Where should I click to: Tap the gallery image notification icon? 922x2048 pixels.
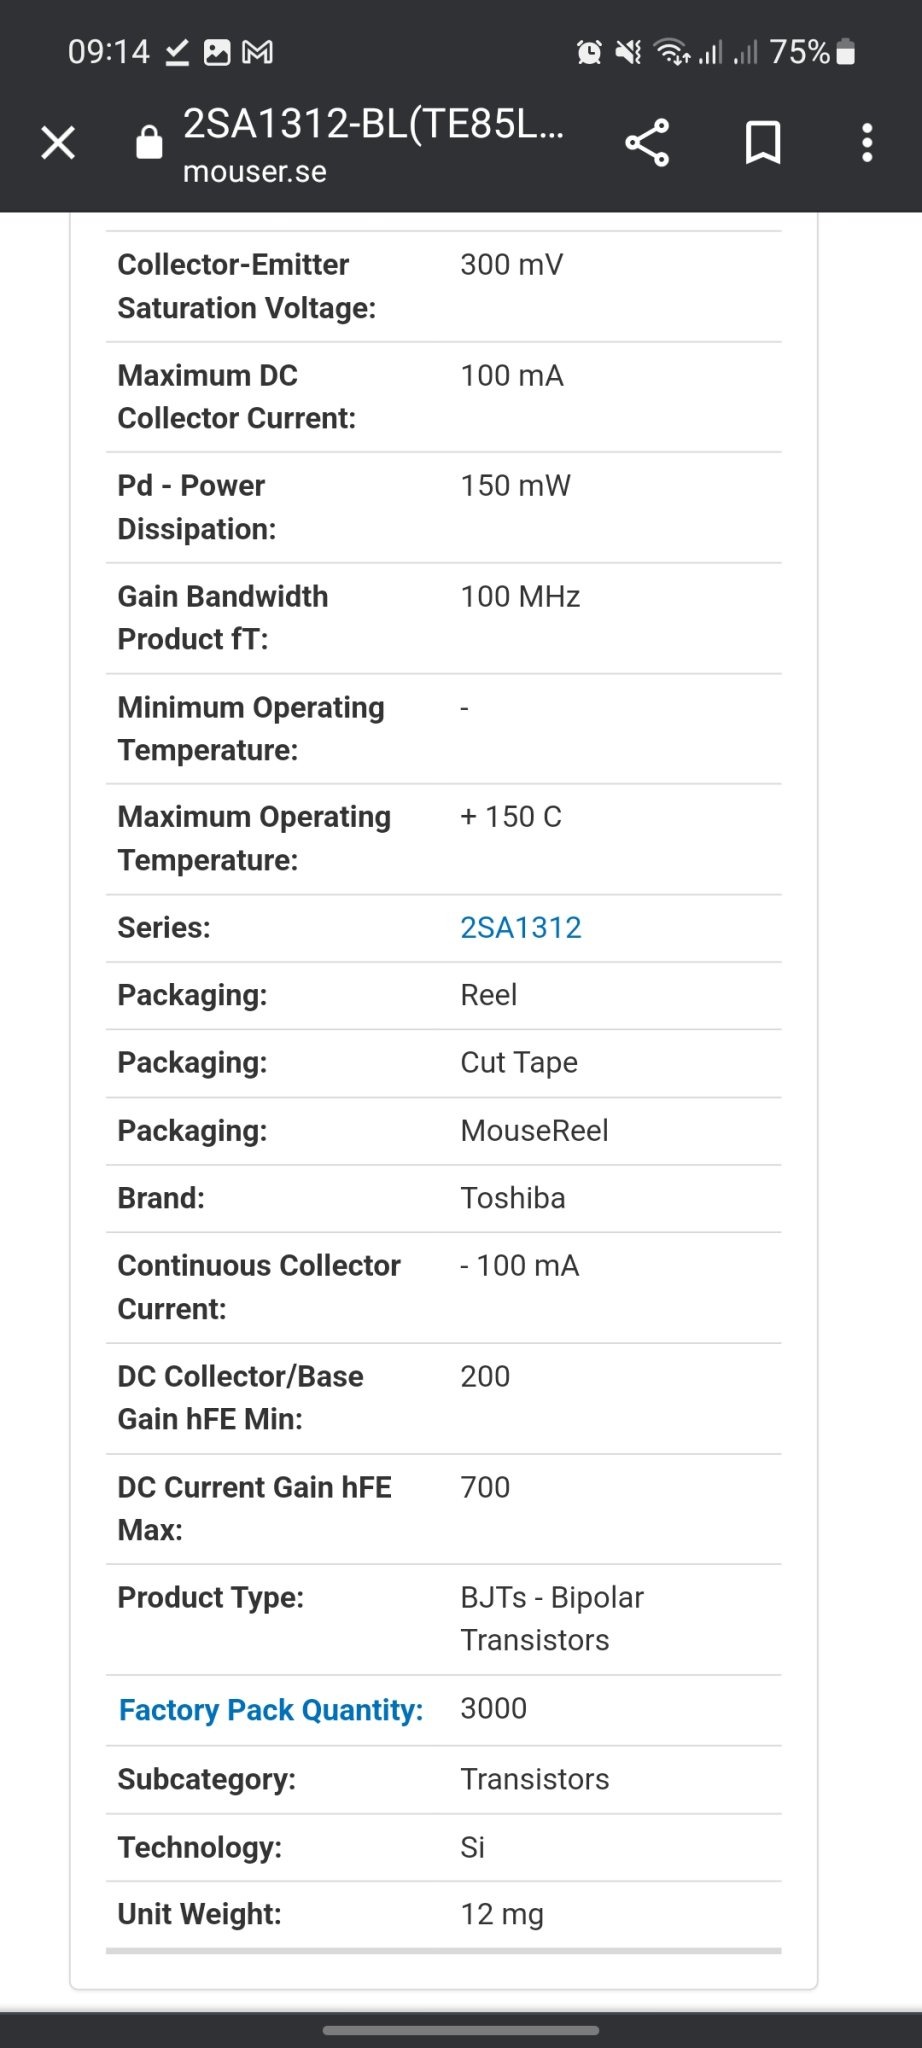217,52
